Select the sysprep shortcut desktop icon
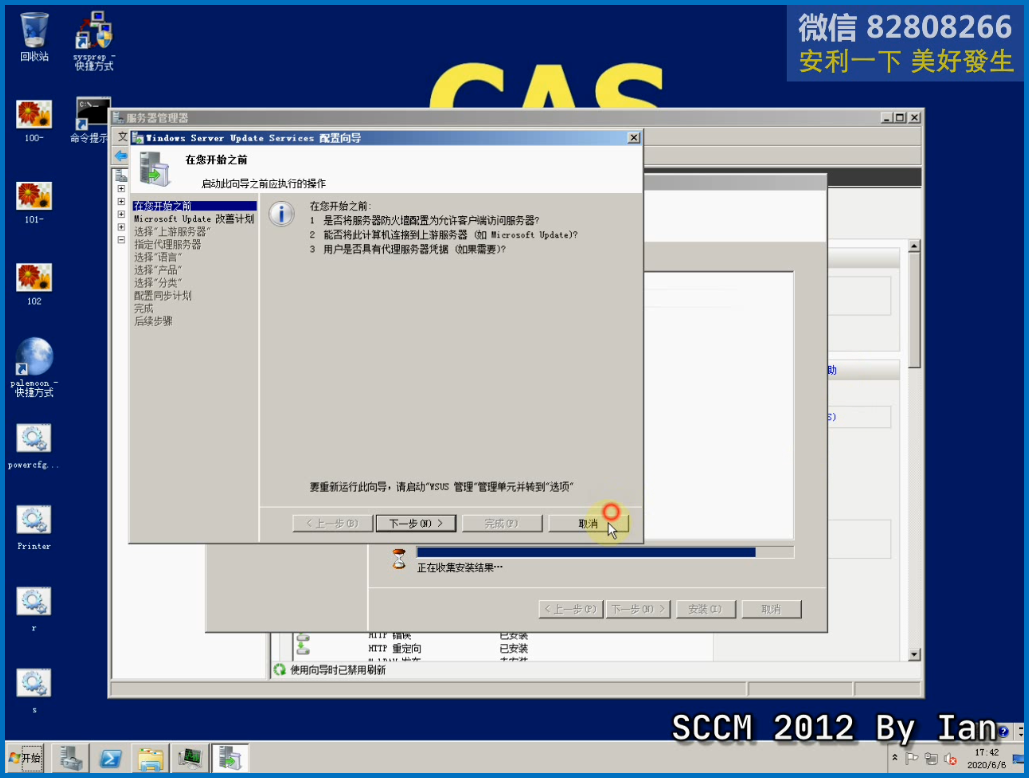1029x778 pixels. coord(94,40)
